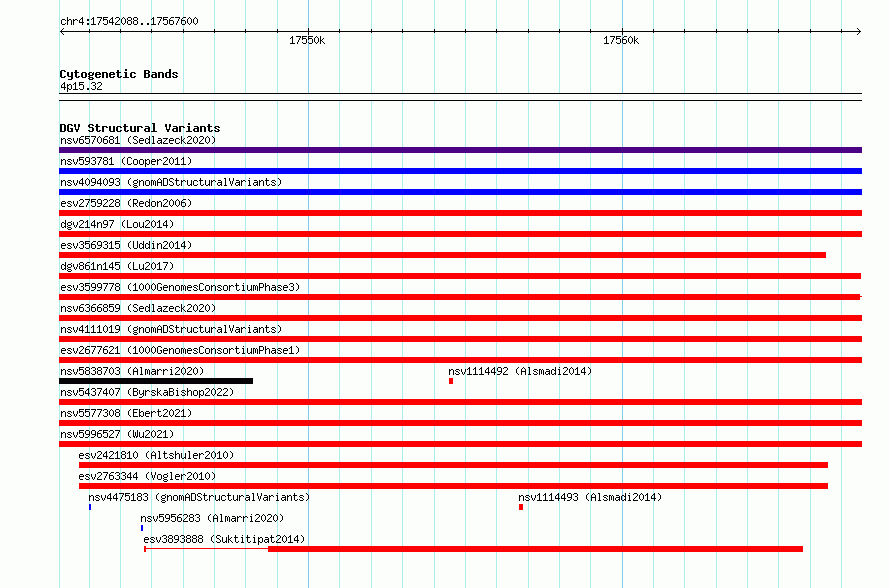The image size is (890, 588).
Task: Open esv2677621 (1000GenomesConsortiumPhase1) label
Action: click(x=180, y=350)
